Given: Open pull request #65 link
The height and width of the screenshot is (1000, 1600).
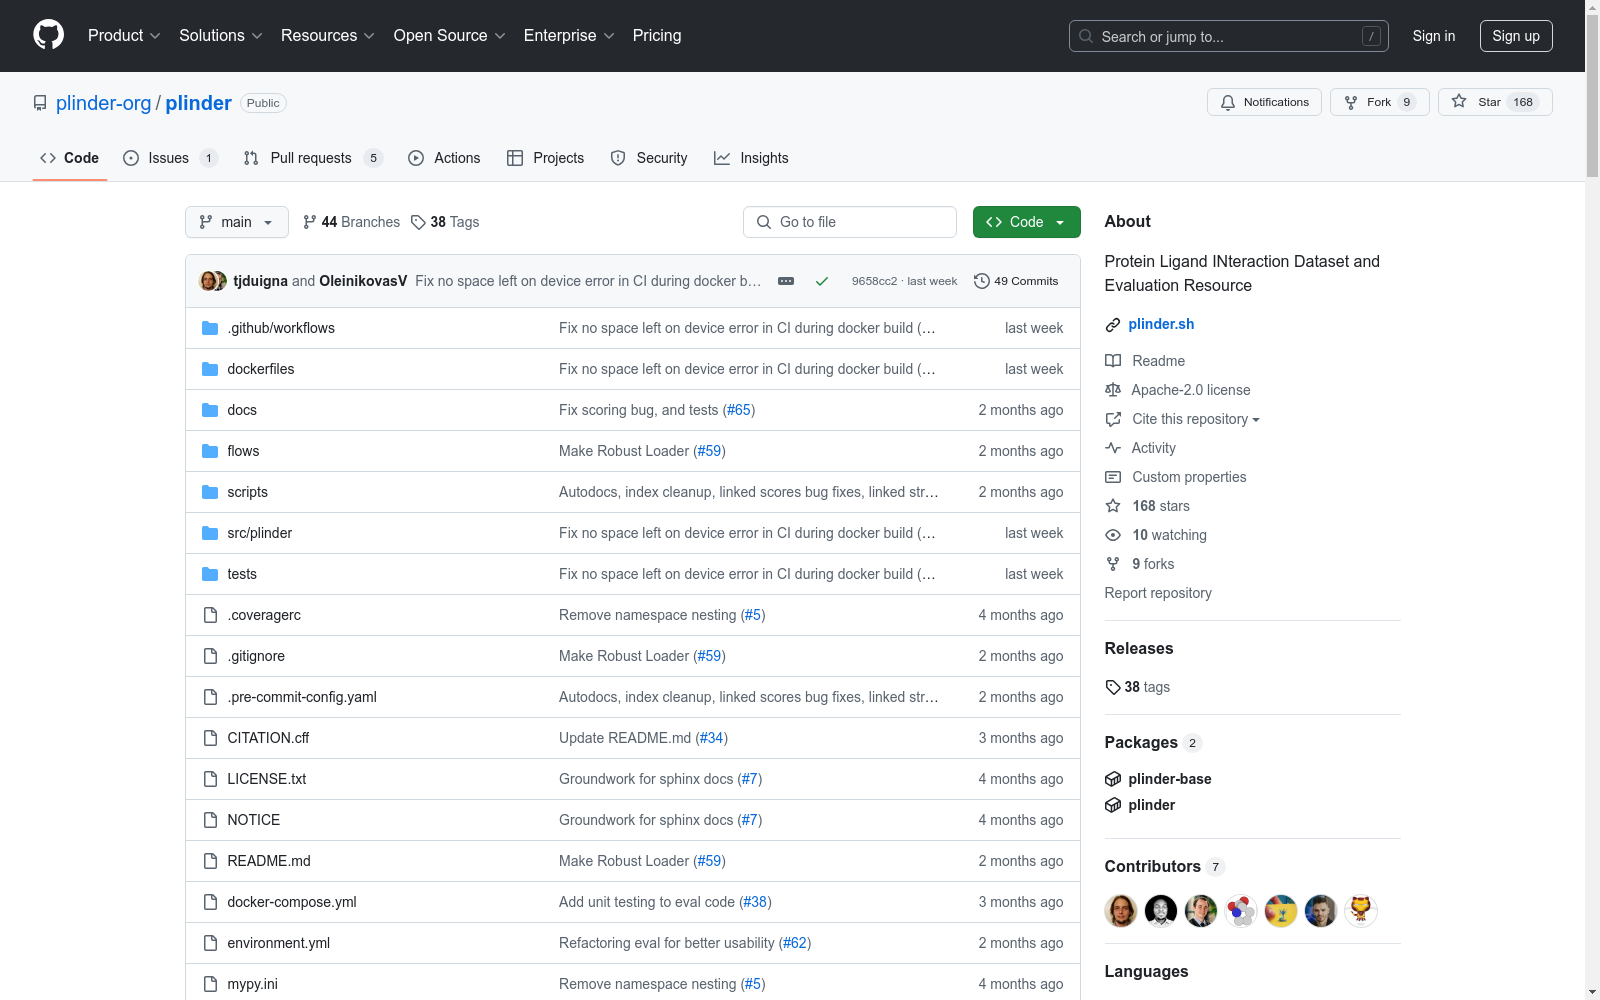Looking at the screenshot, I should [x=739, y=410].
